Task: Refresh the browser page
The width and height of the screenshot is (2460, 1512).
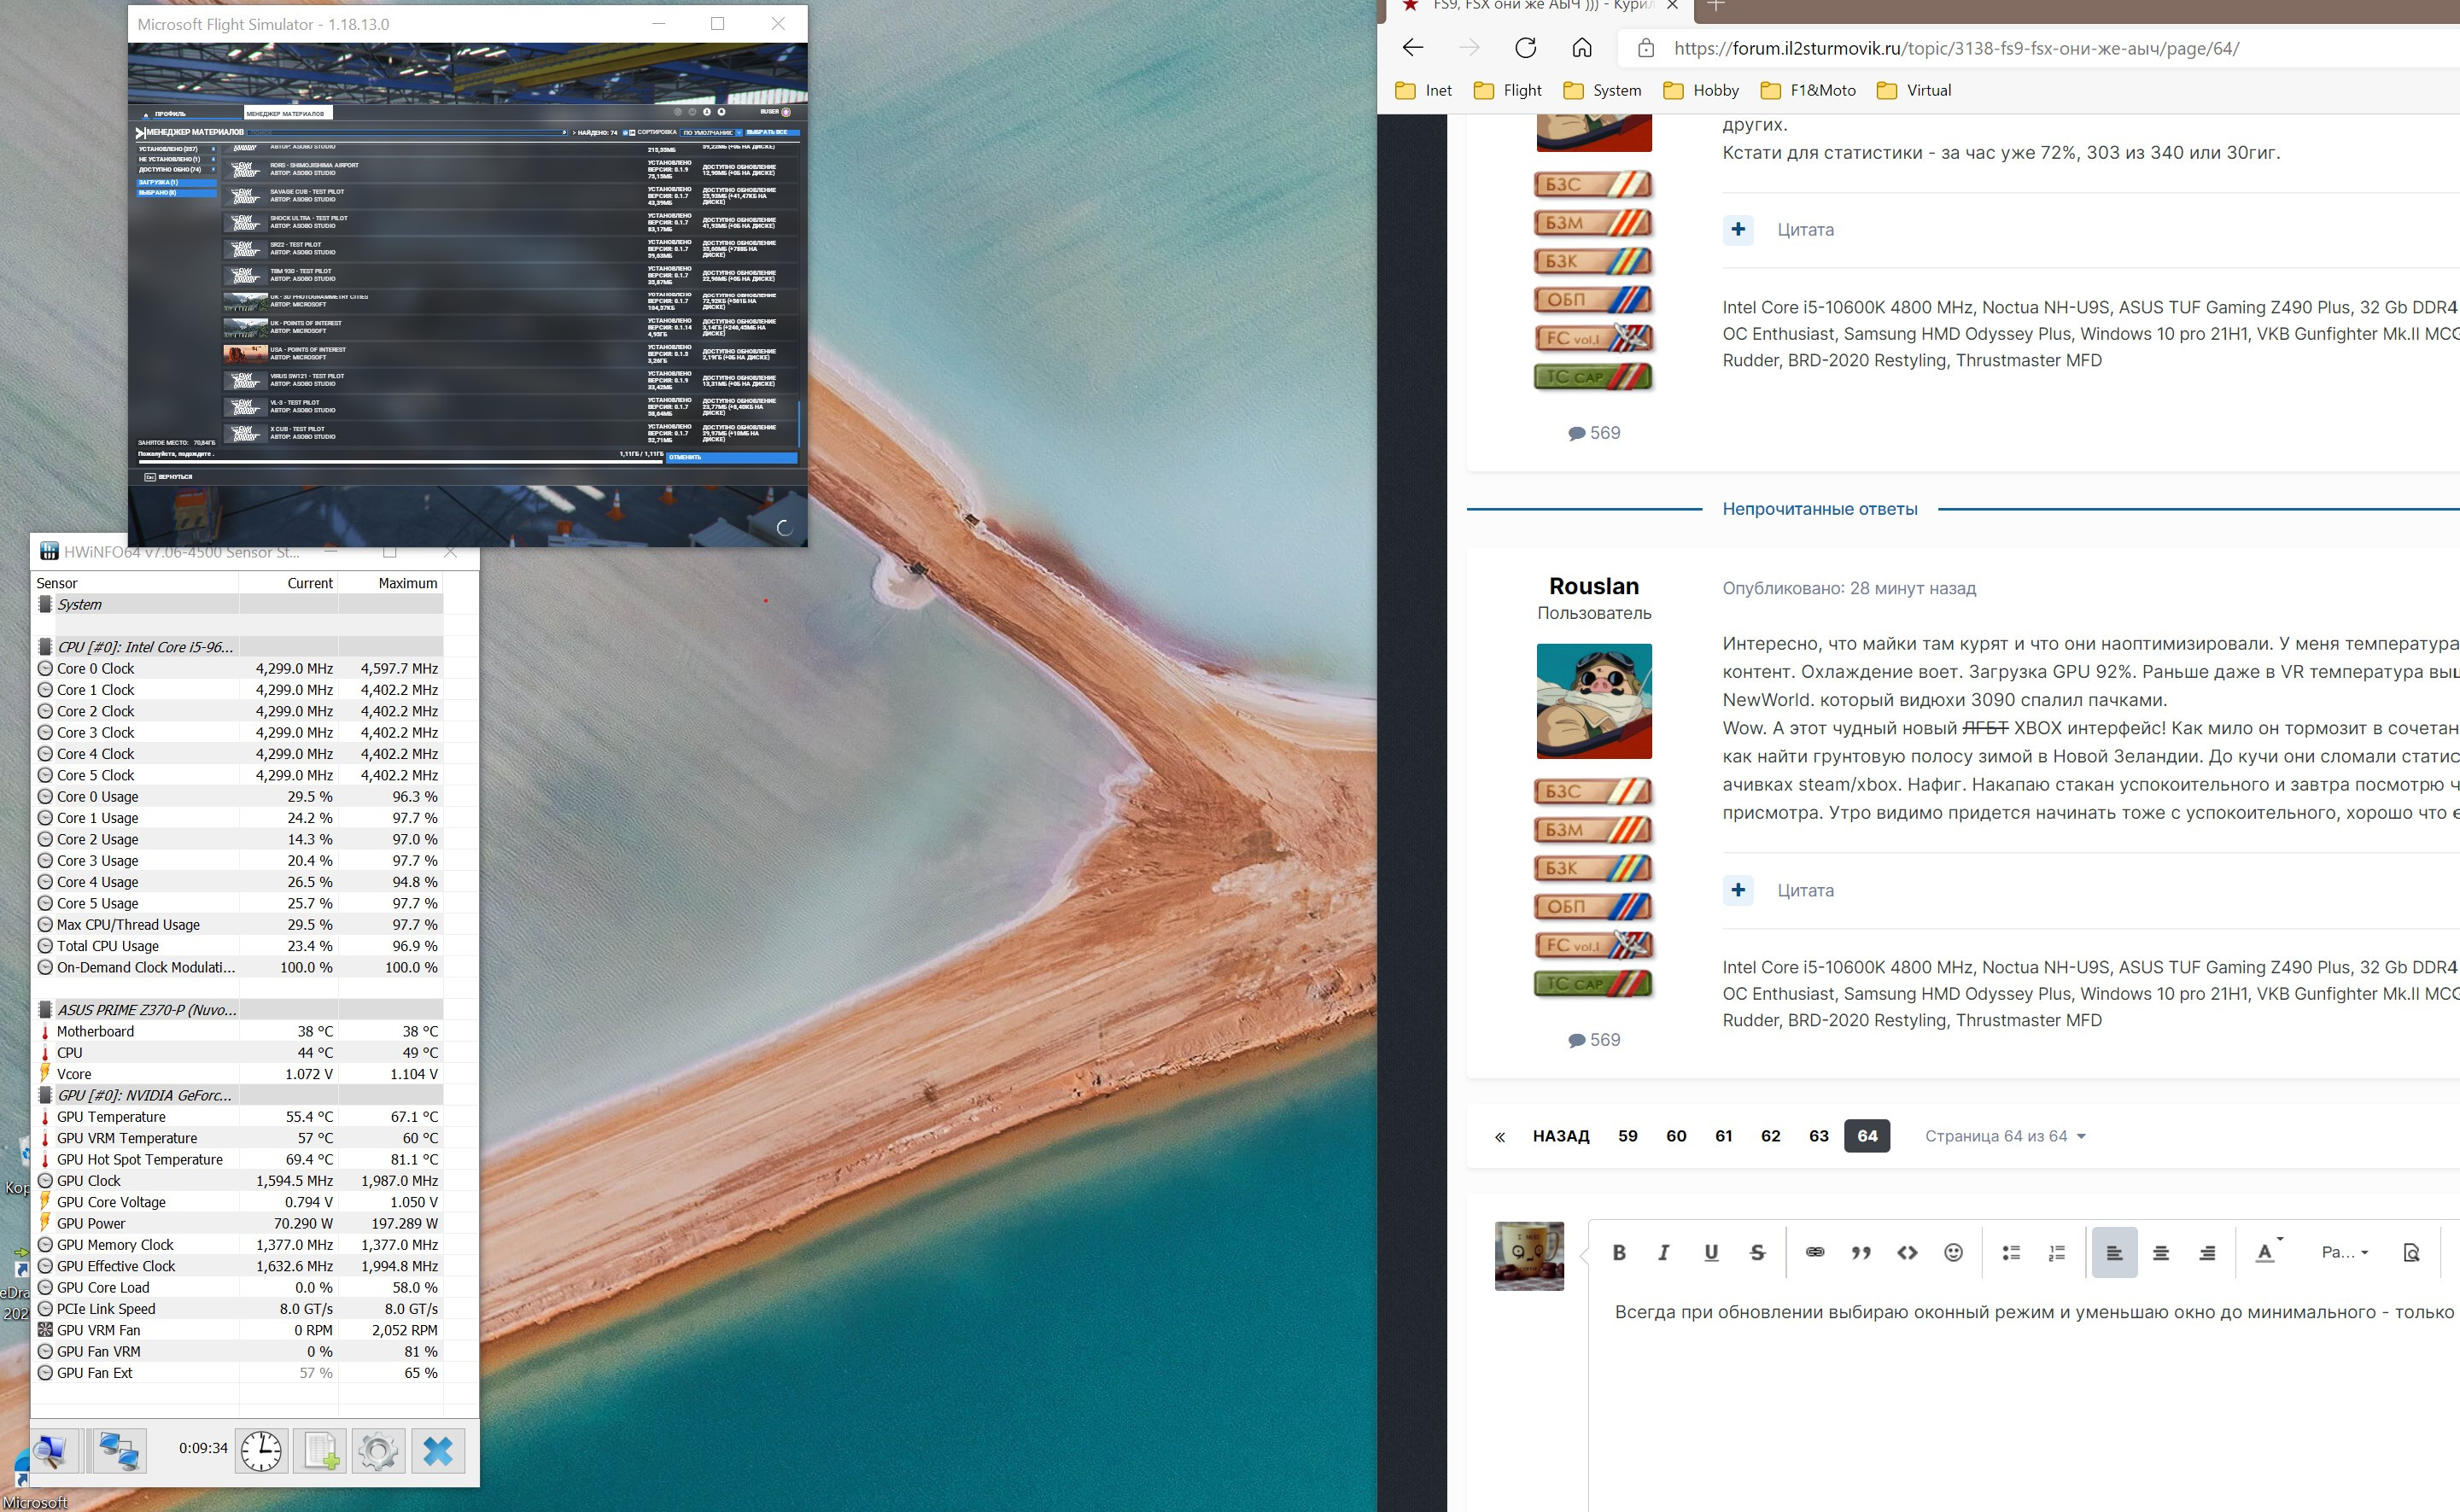Action: pyautogui.click(x=1525, y=48)
